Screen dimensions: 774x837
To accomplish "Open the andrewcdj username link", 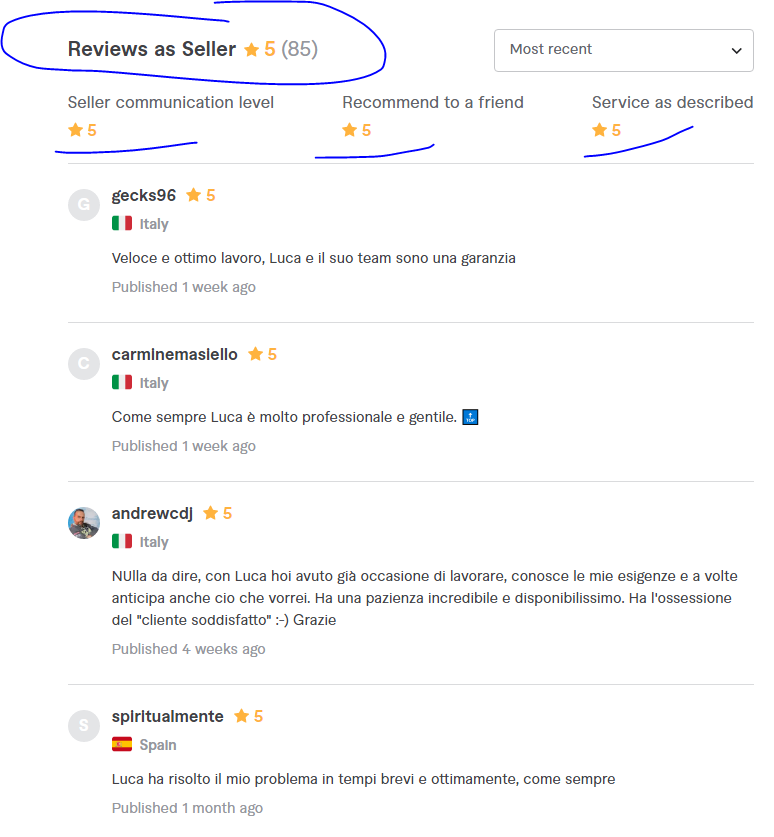I will (x=152, y=514).
